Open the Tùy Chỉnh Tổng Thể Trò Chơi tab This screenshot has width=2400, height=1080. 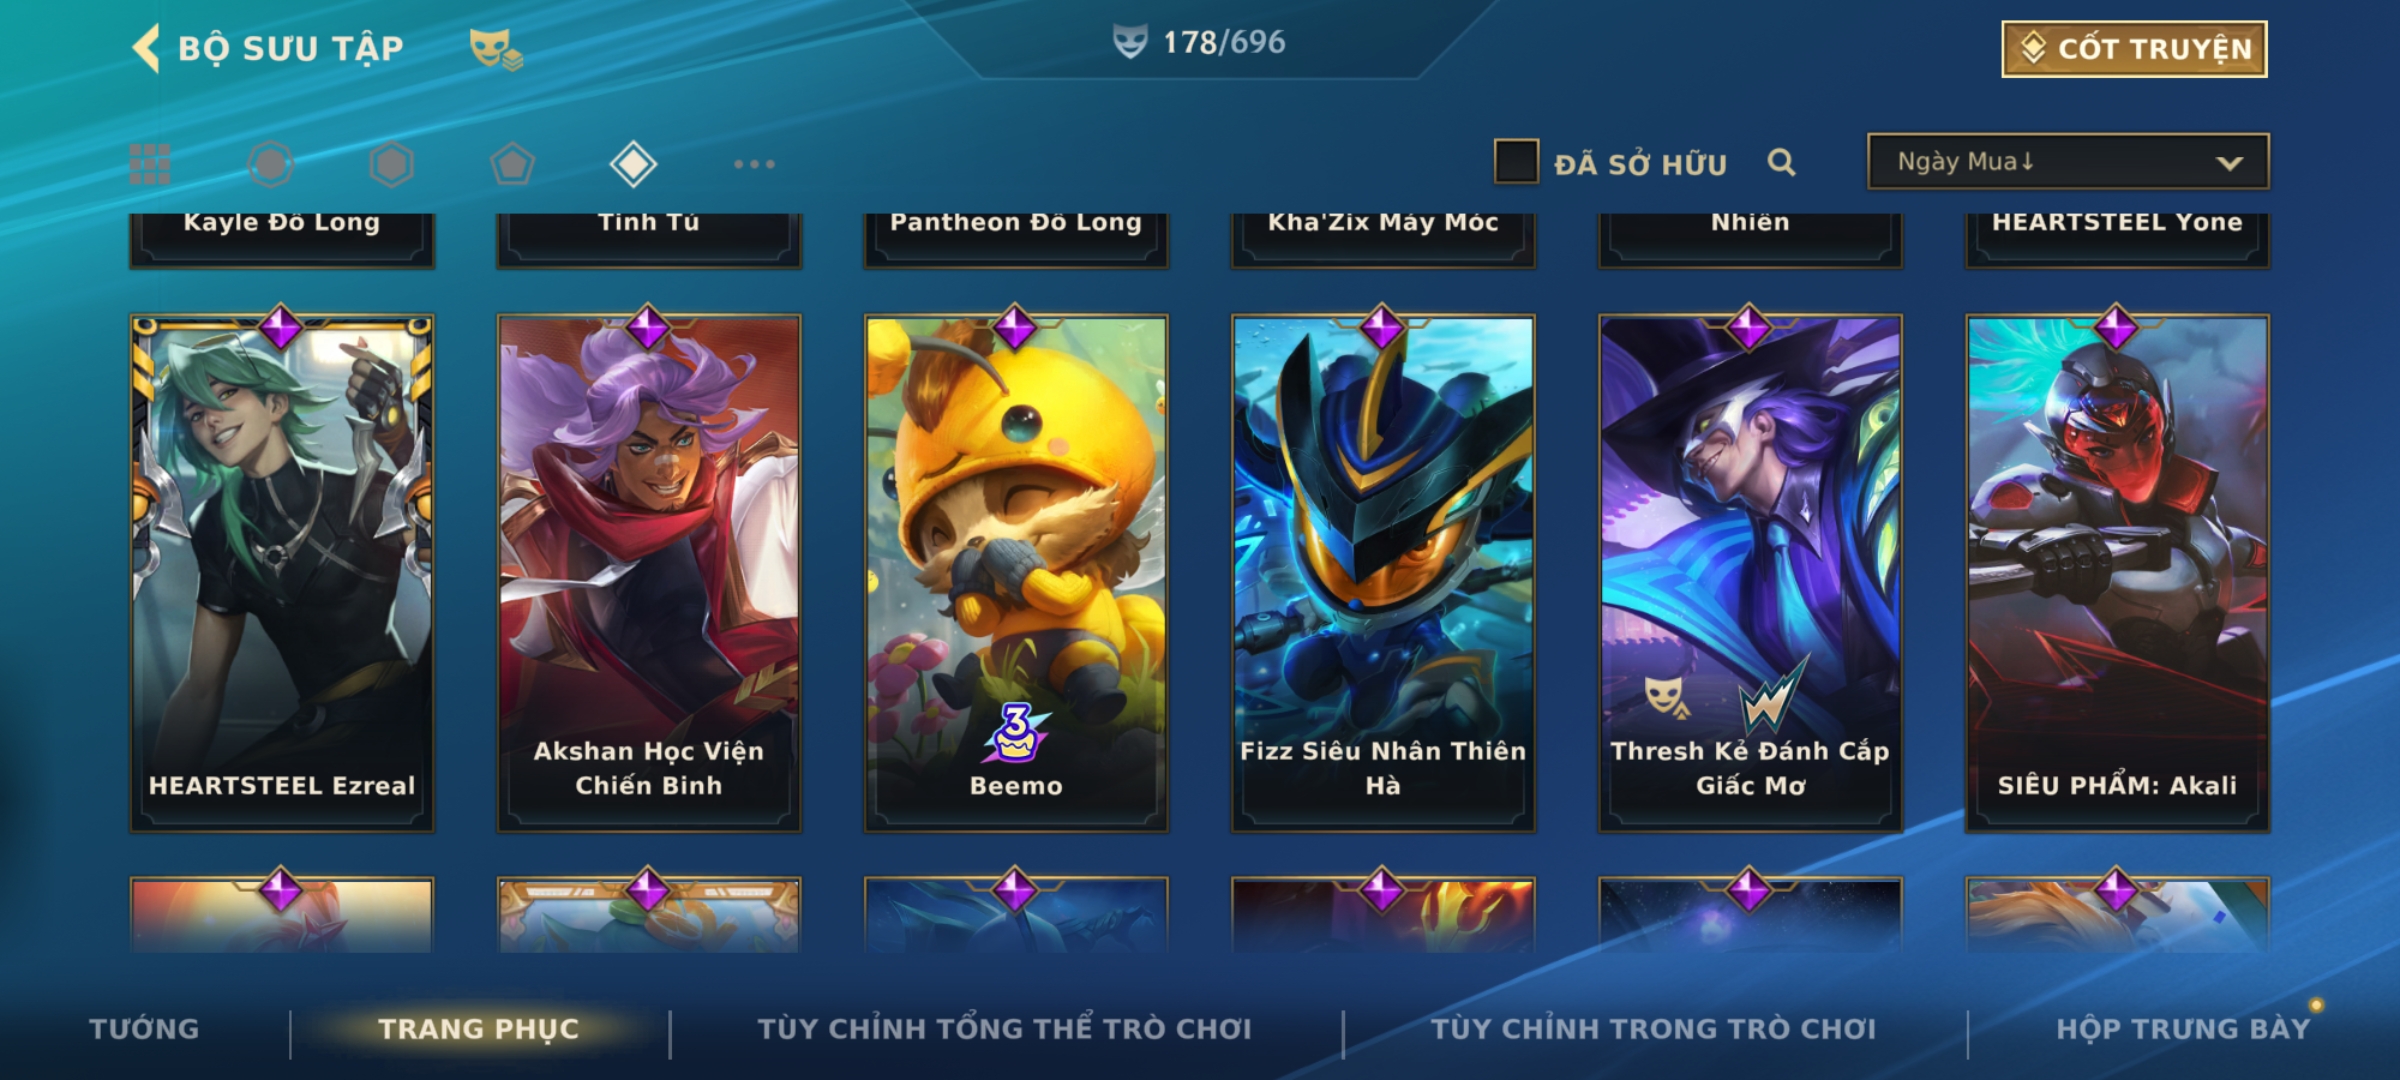coord(1004,1029)
